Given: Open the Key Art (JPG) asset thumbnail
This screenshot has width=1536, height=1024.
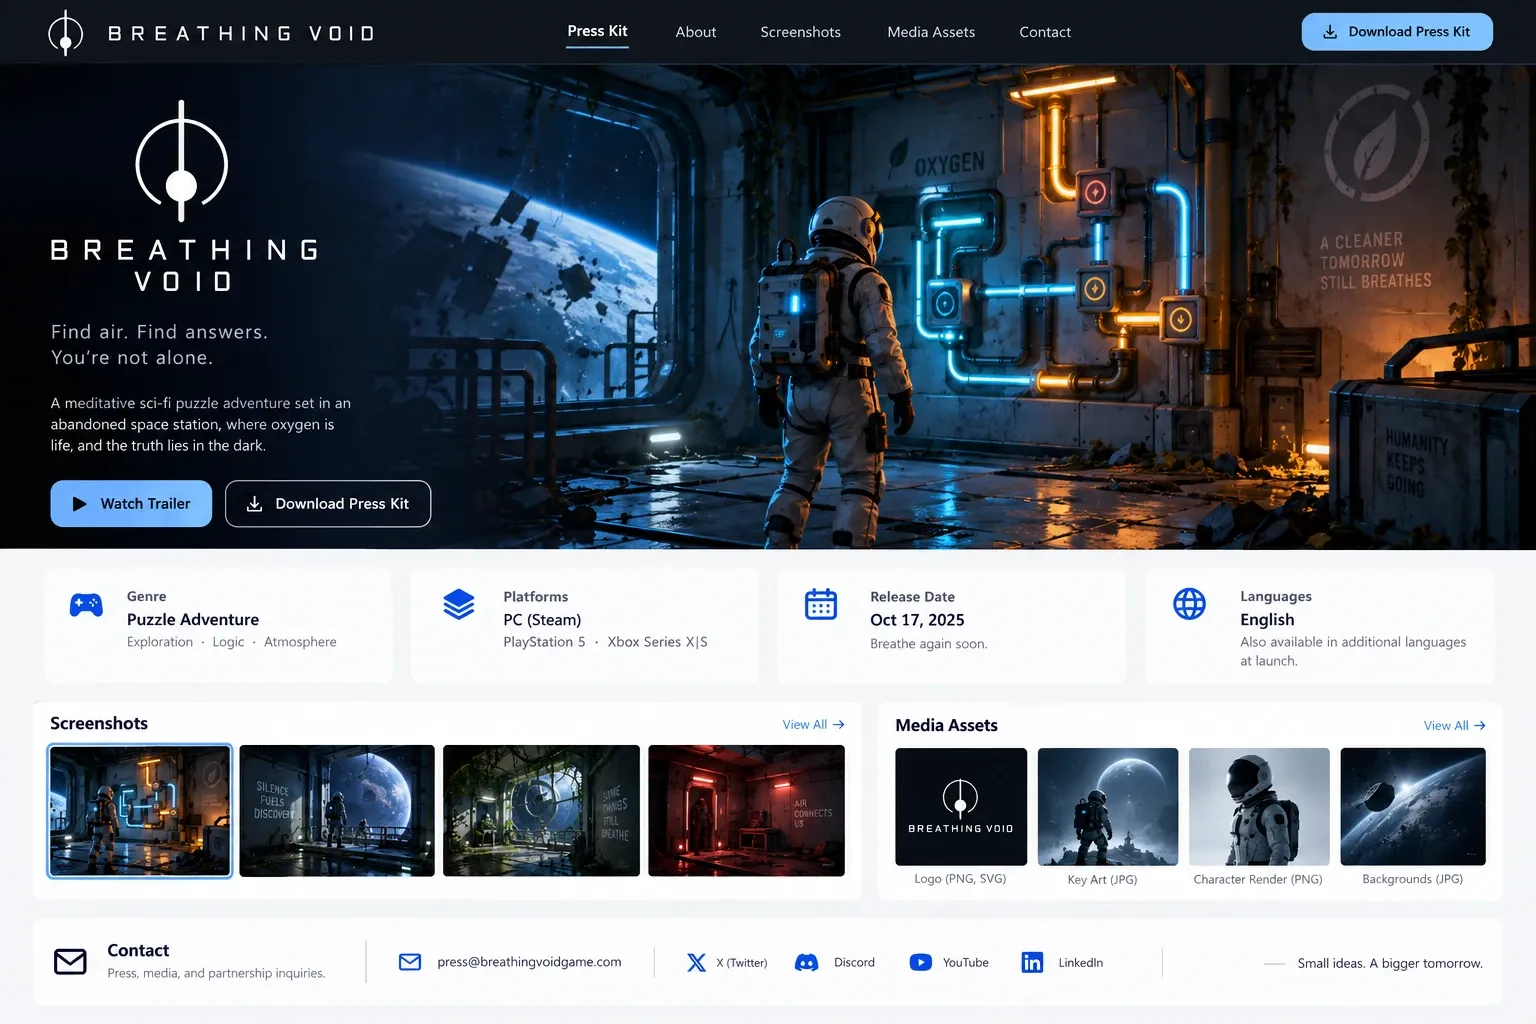Looking at the screenshot, I should point(1108,807).
